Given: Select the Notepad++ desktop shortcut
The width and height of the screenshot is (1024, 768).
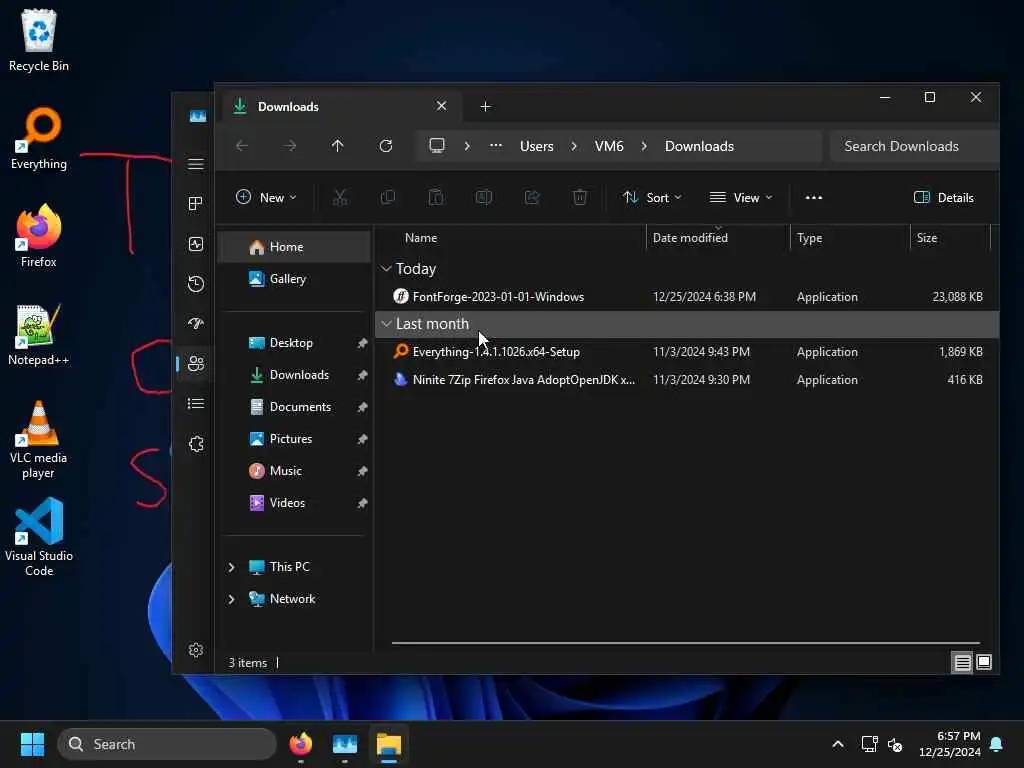Looking at the screenshot, I should tap(39, 334).
